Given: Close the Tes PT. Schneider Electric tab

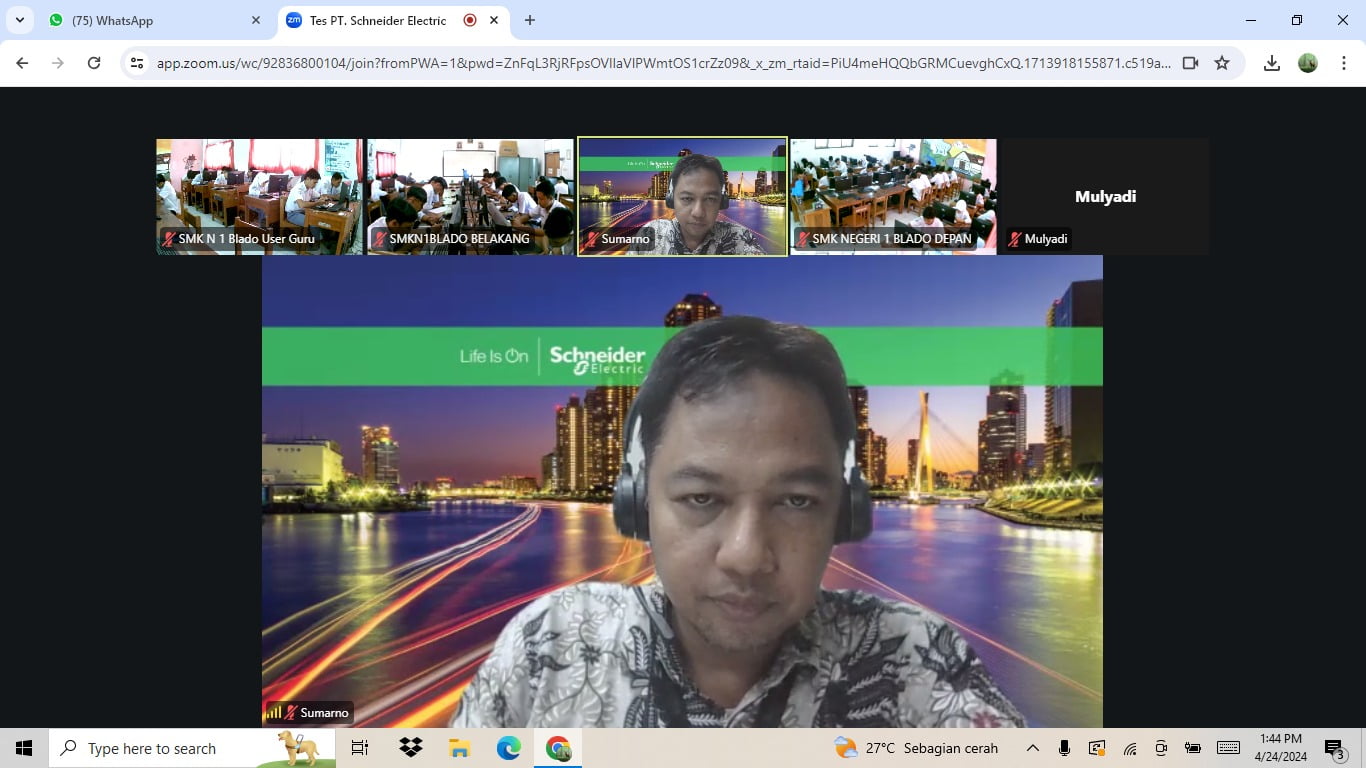Looking at the screenshot, I should [x=494, y=20].
